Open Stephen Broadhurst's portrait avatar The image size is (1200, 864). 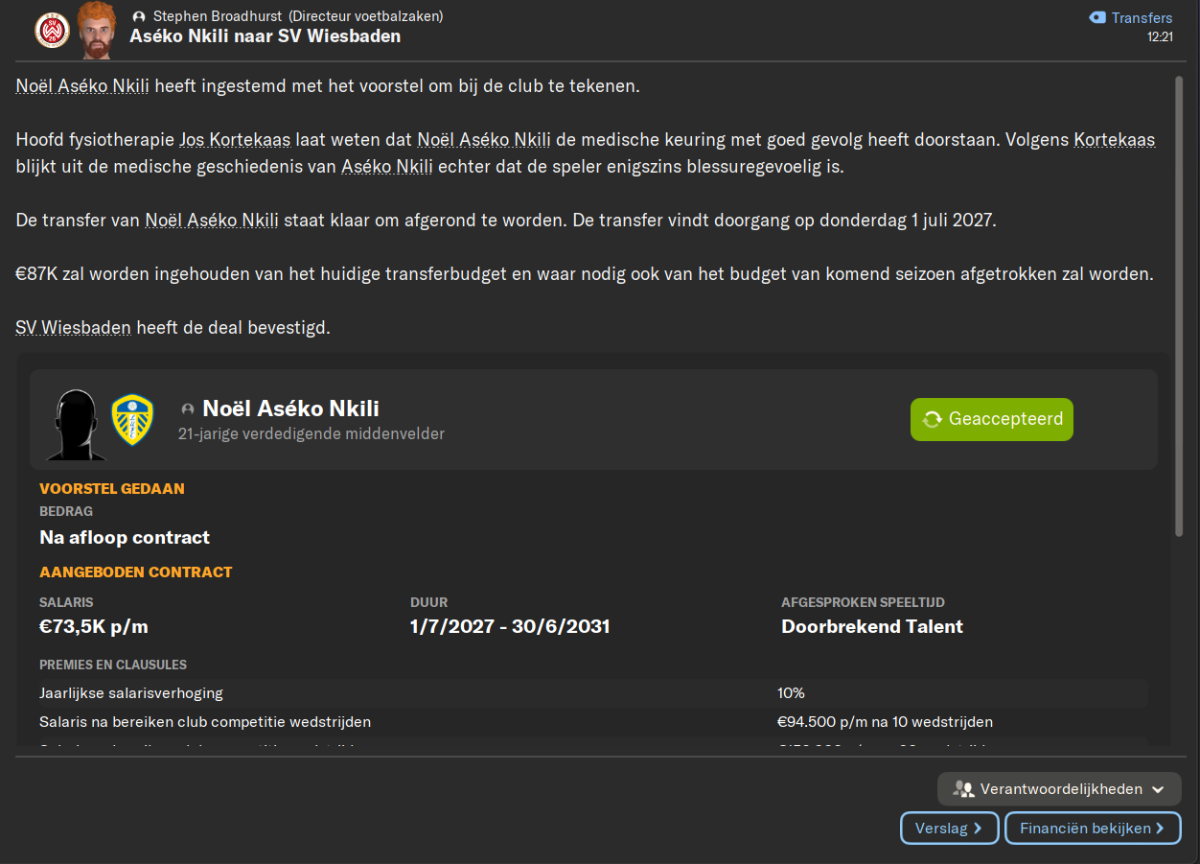coord(96,30)
